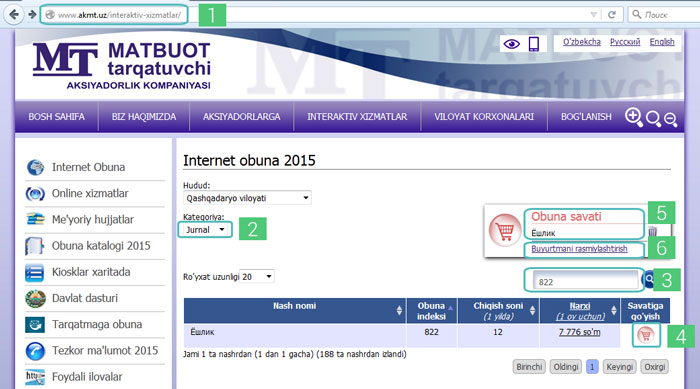Click the magnifier zoom-in plus icon
This screenshot has width=700, height=389.
coord(633,117)
